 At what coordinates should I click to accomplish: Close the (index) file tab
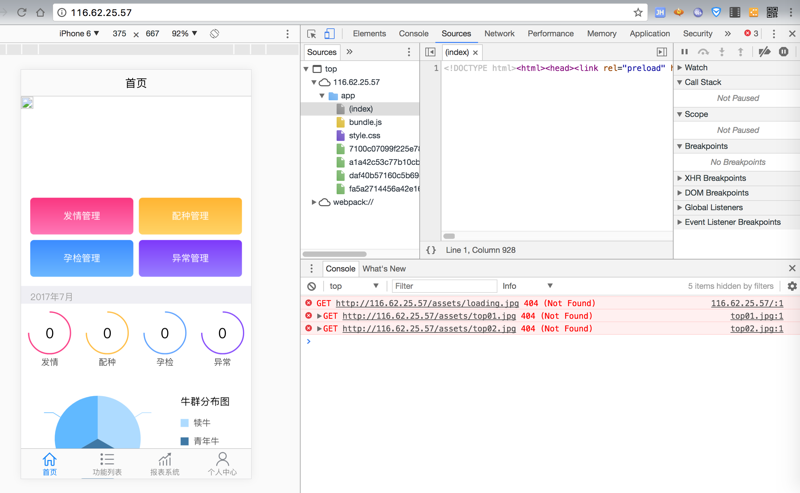475,53
